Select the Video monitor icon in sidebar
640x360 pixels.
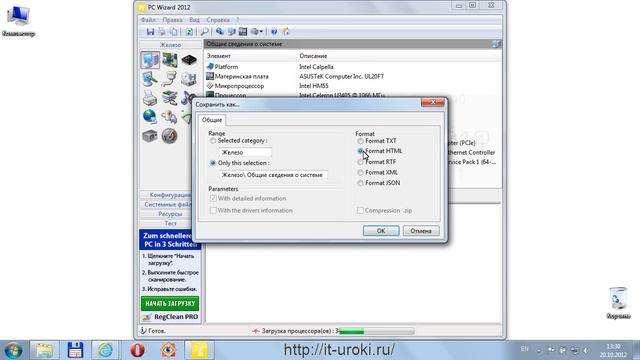pos(150,79)
